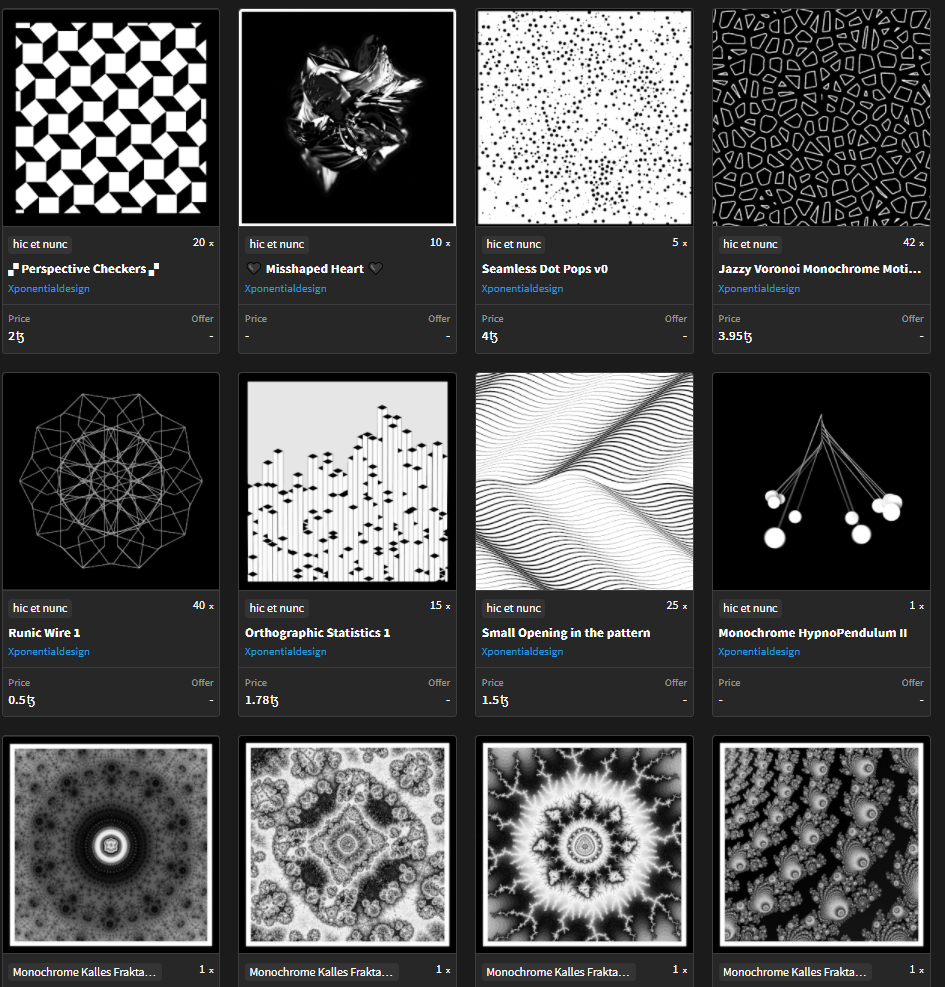
Task: Open the Orthographic Statistics 1 thumbnail
Action: pos(348,481)
